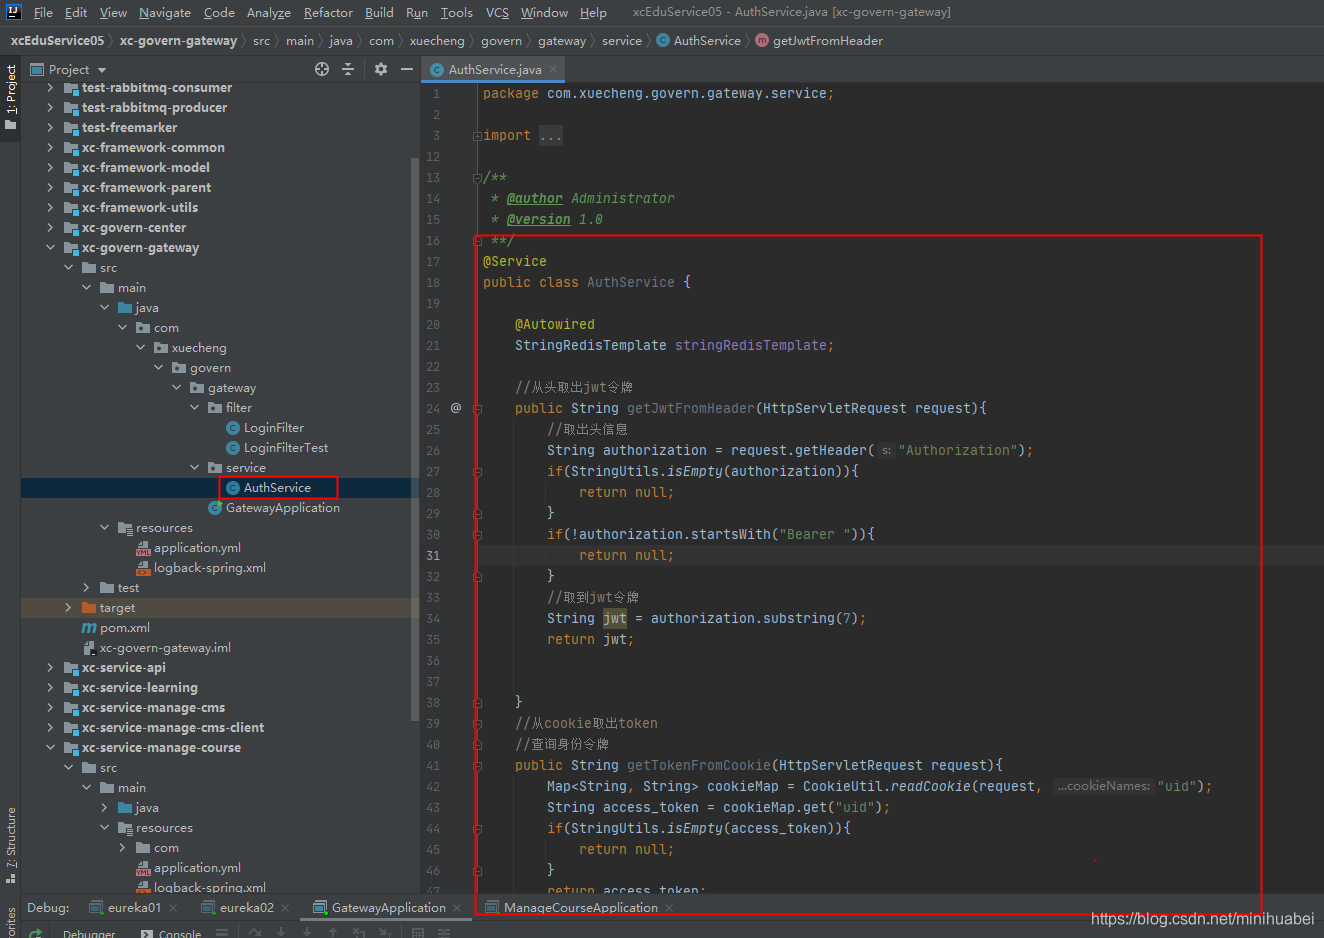Image resolution: width=1324 pixels, height=938 pixels.
Task: Open Project panel gear settings
Action: [381, 69]
